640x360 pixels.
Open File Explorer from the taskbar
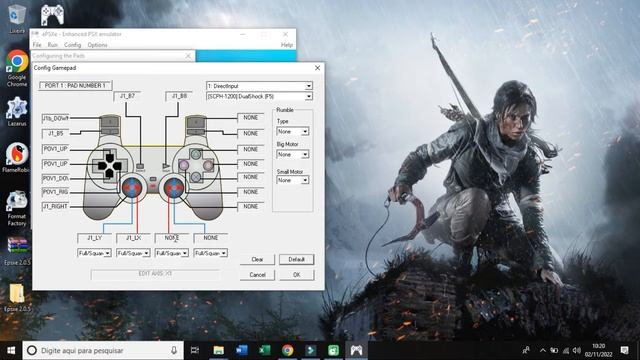[218, 350]
